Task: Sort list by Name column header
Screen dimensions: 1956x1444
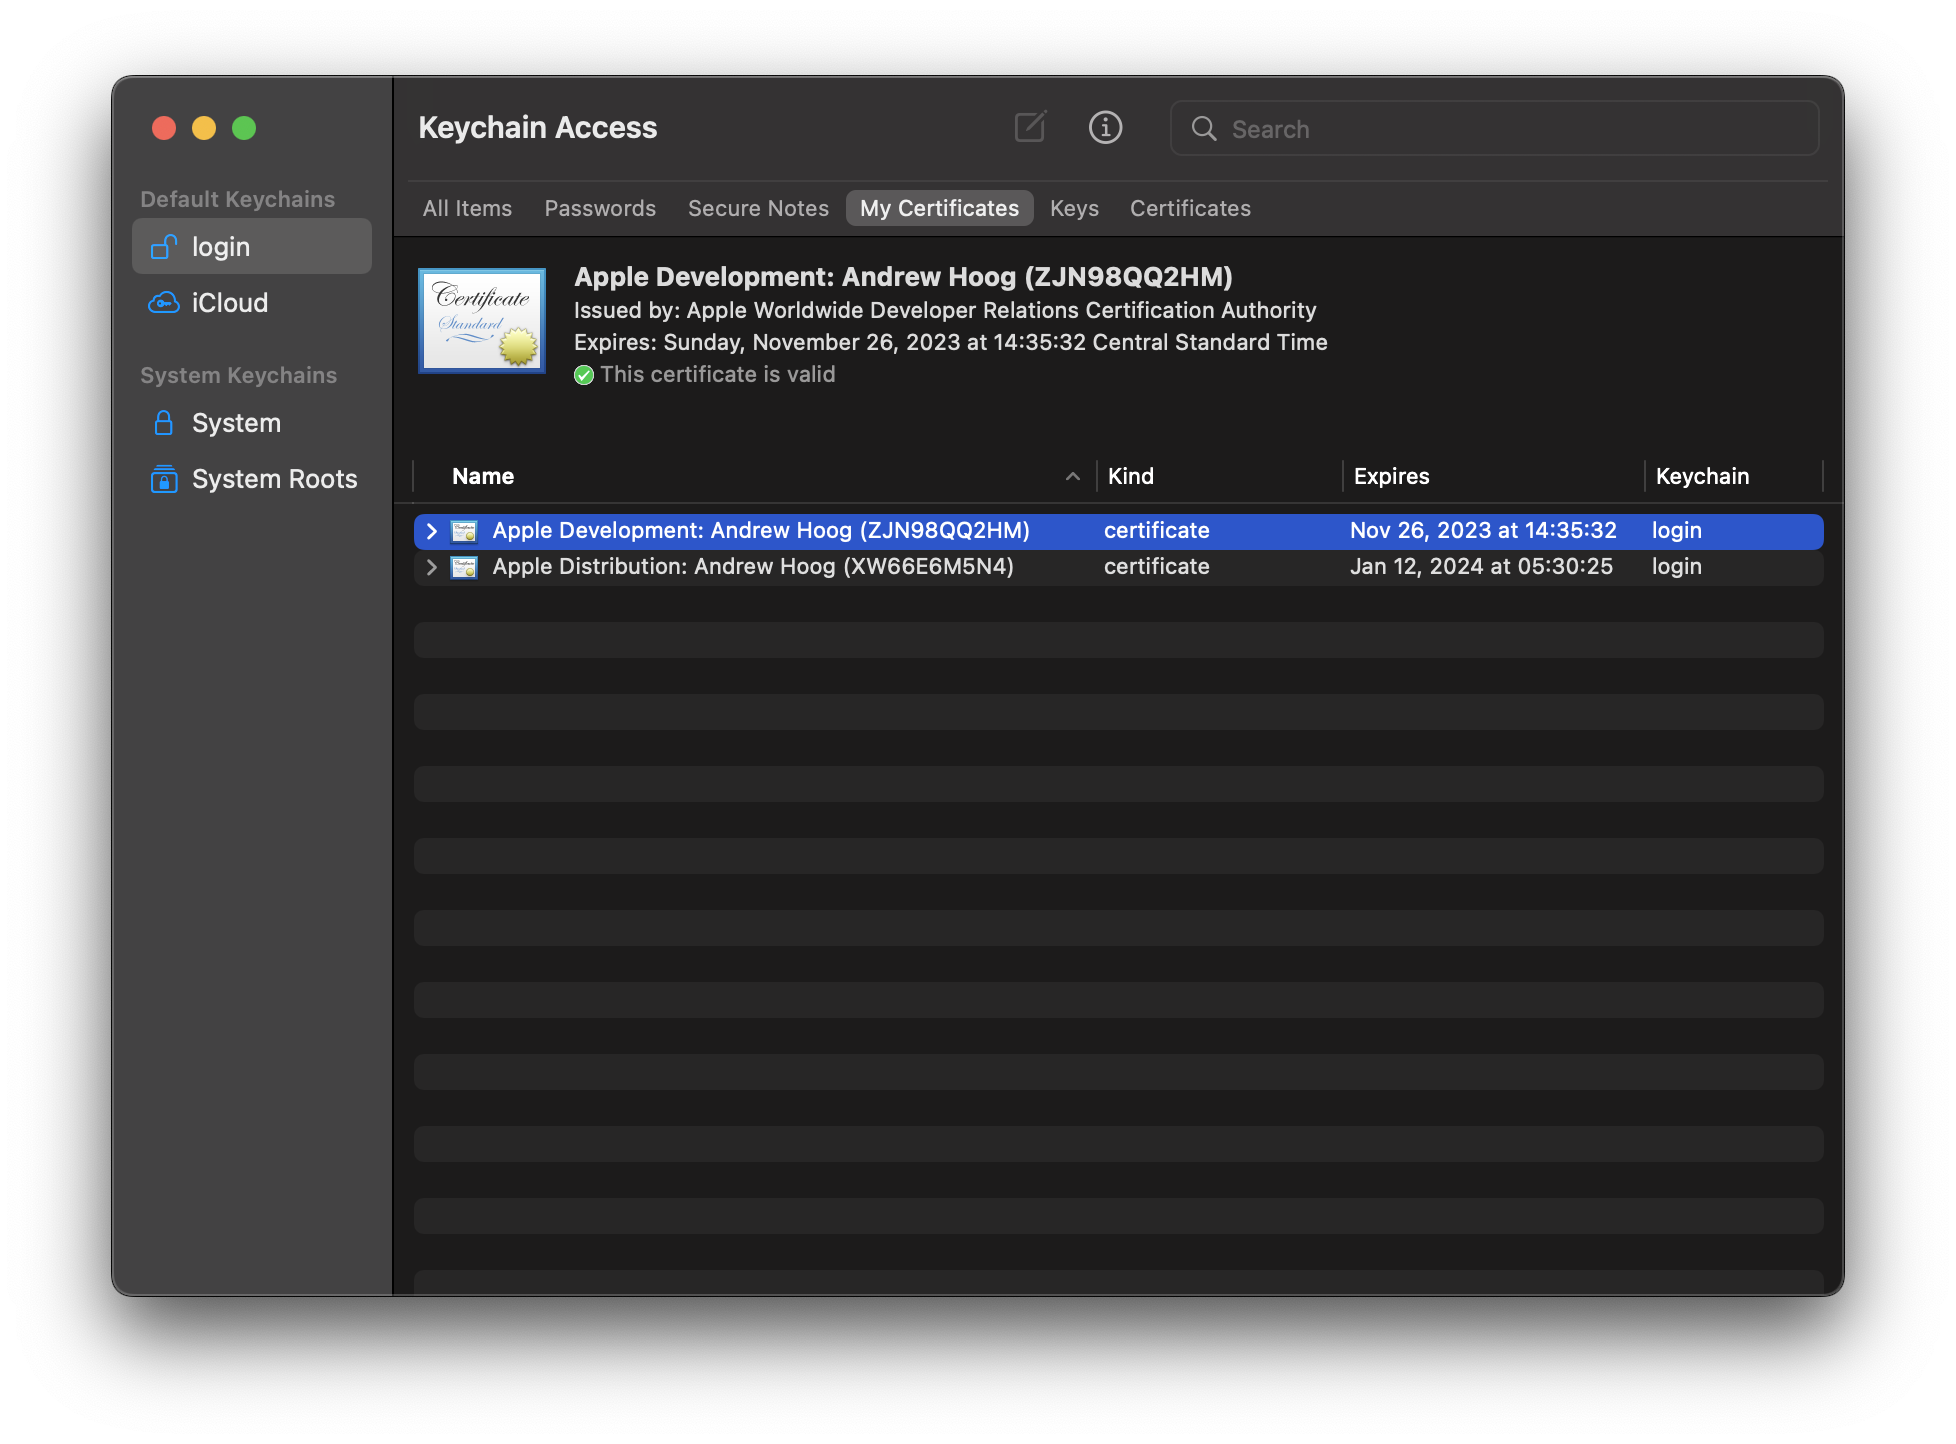Action: click(754, 476)
